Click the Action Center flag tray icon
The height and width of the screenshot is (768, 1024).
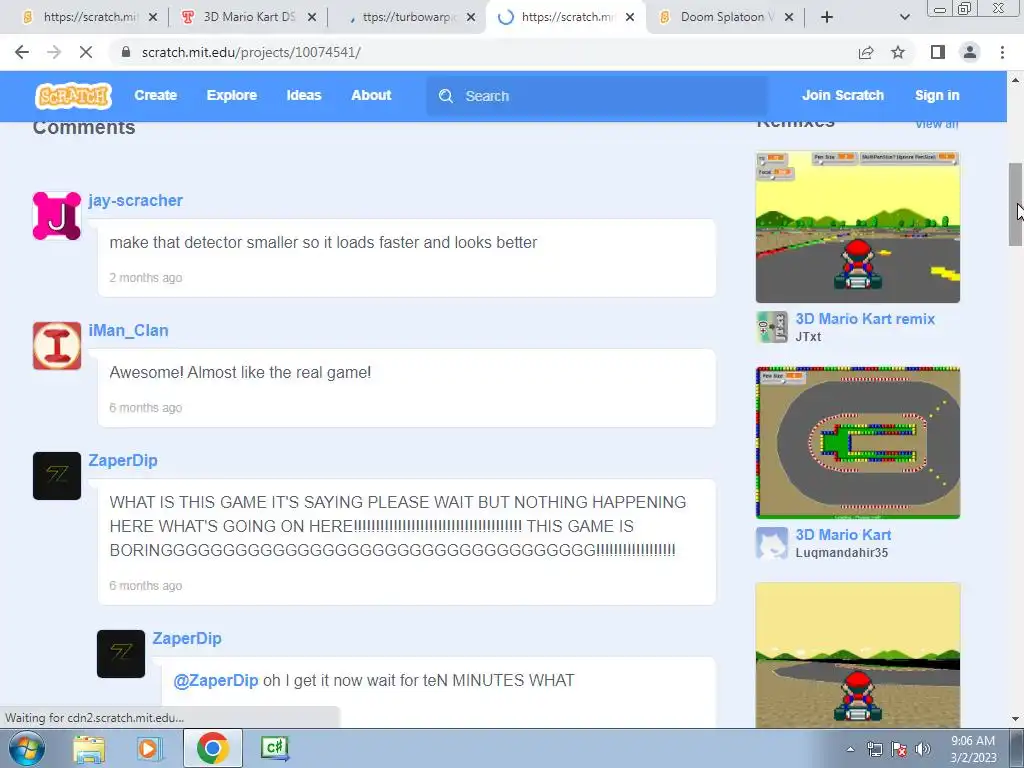pos(899,749)
